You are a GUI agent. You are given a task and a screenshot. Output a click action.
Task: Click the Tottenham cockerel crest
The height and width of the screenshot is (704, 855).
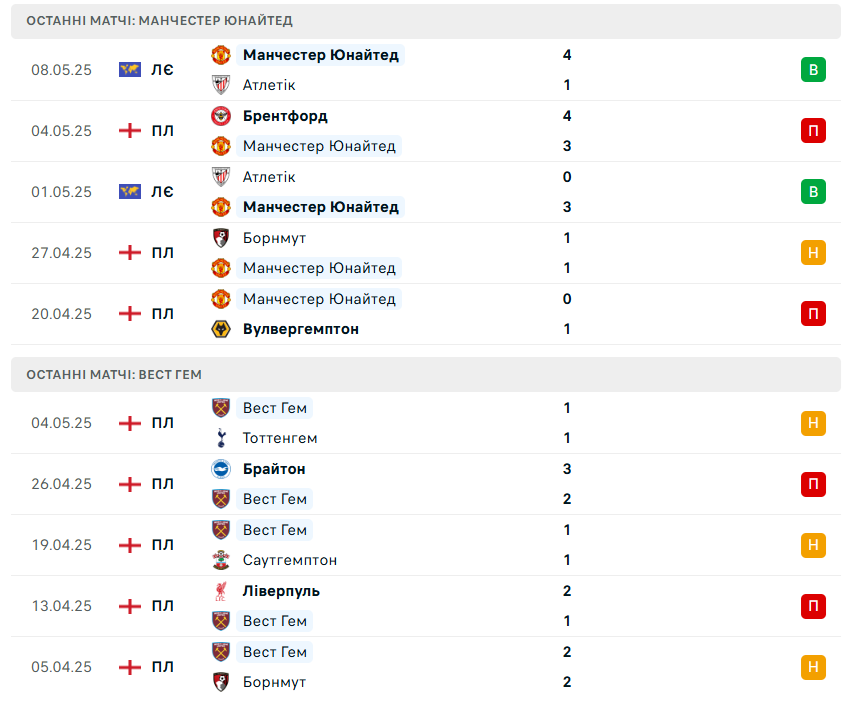pos(221,438)
